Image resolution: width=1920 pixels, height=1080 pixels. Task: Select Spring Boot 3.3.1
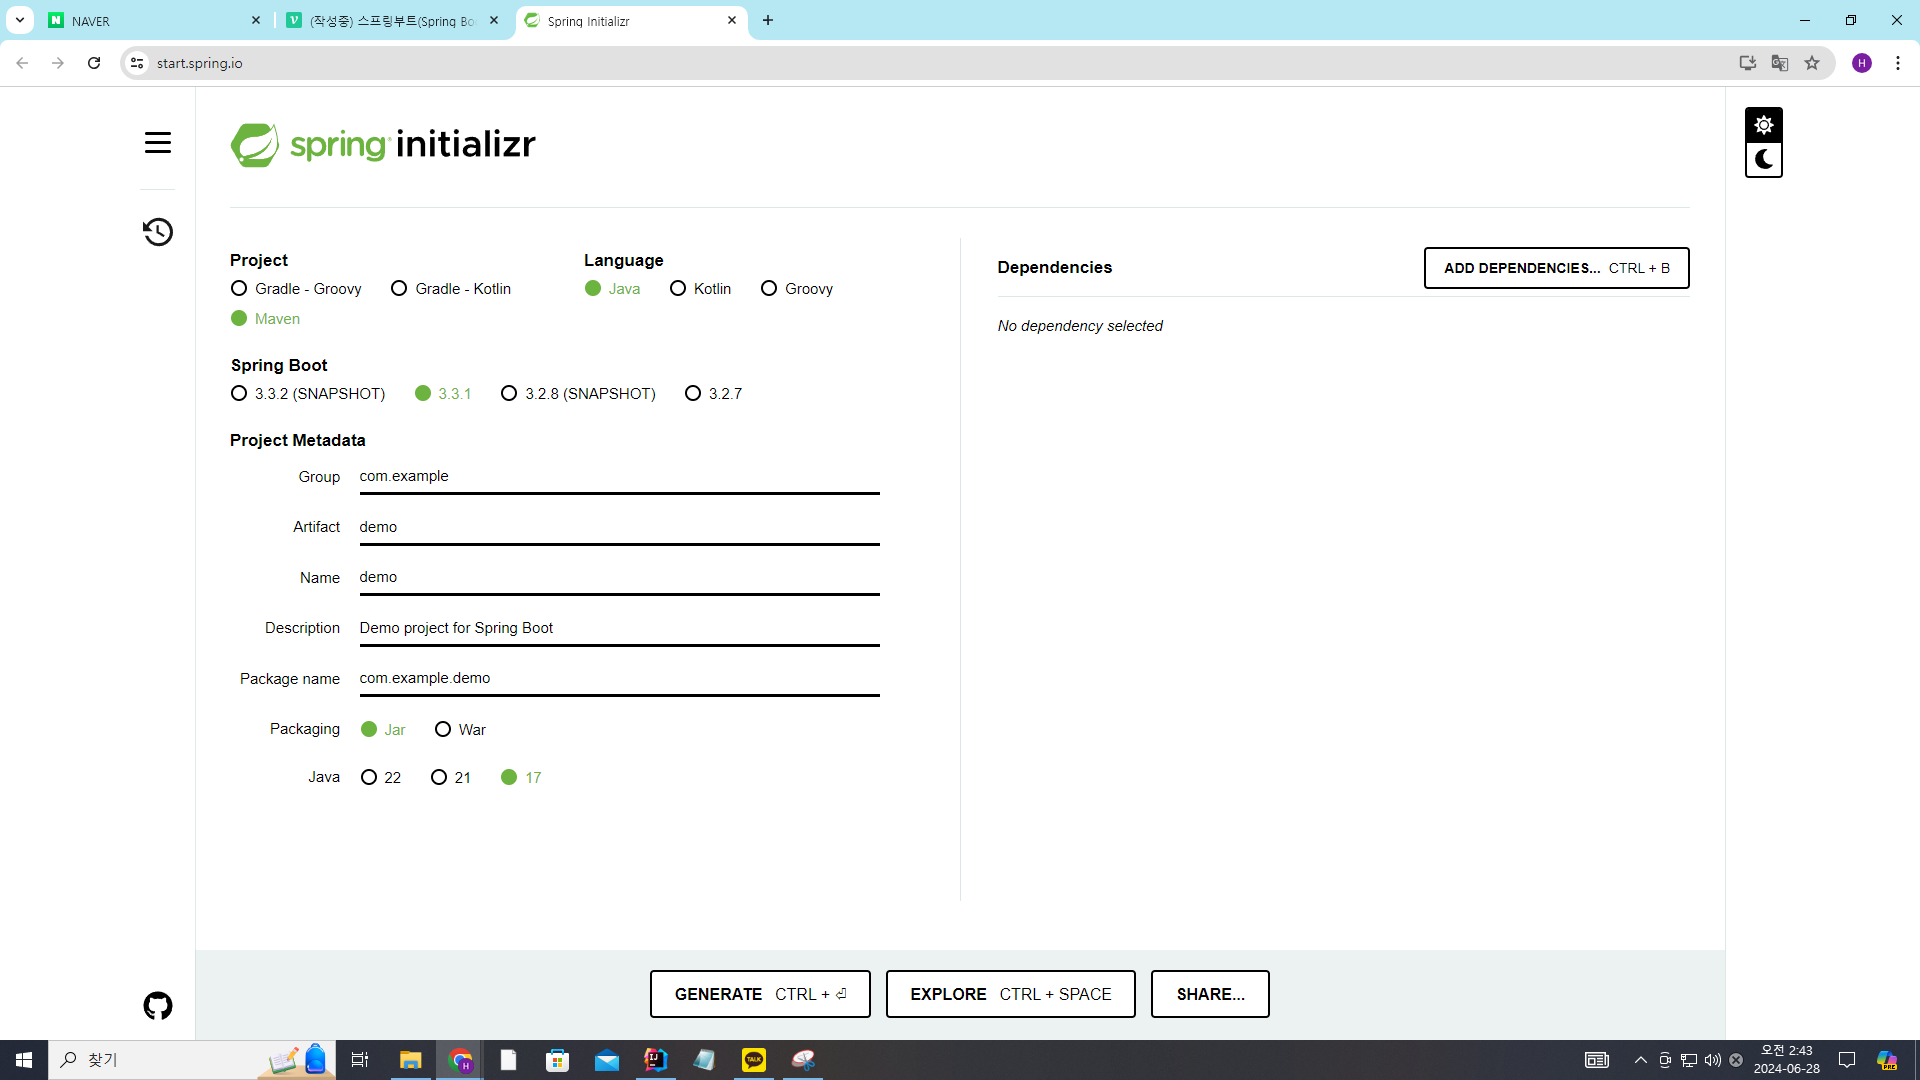[x=443, y=394]
